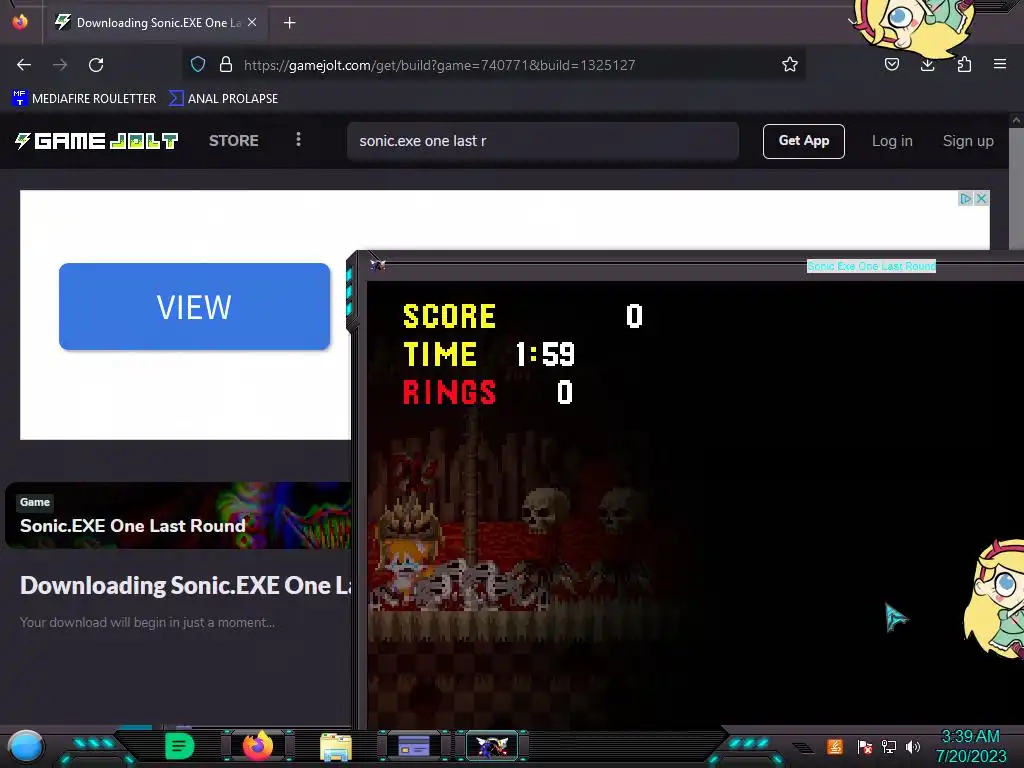Screen dimensions: 1024x768
Task: Click the Sign up link
Action: pos(968,141)
